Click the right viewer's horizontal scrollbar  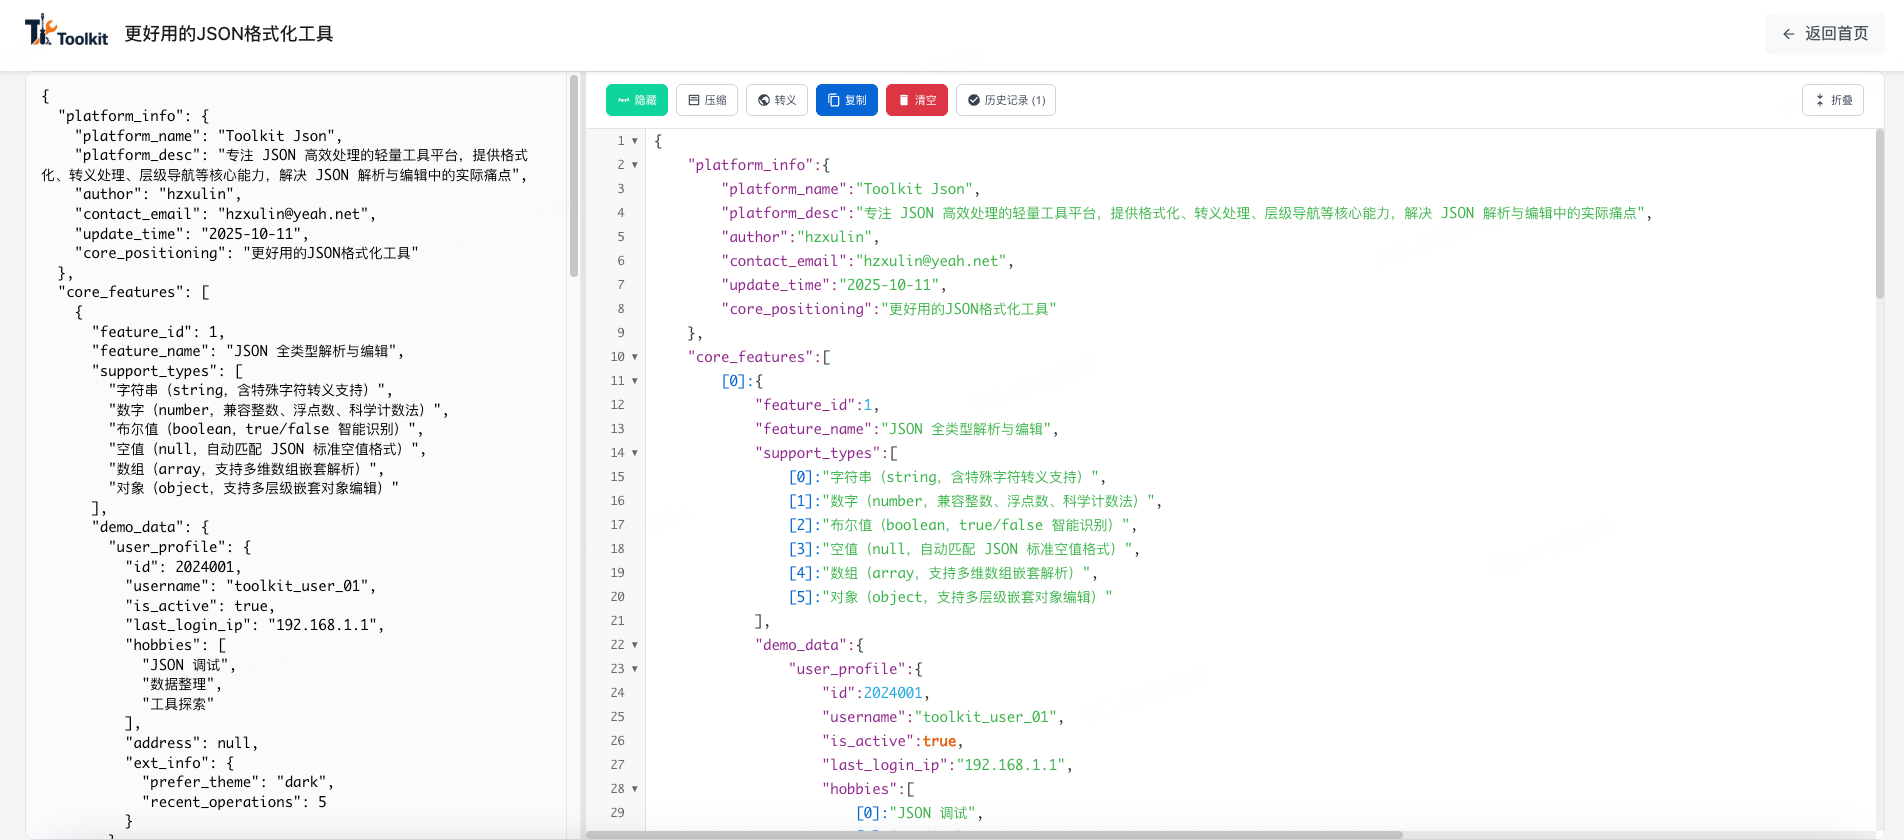tap(994, 834)
